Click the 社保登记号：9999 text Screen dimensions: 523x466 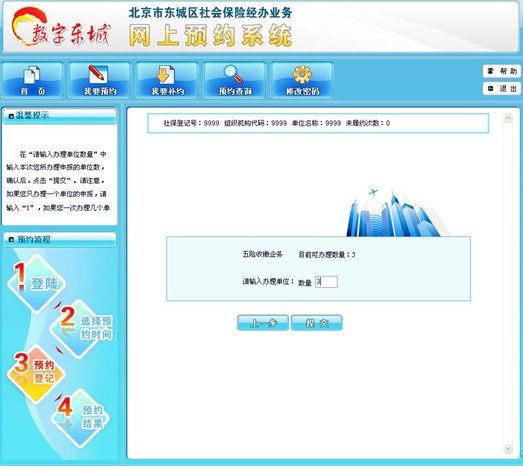pyautogui.click(x=191, y=123)
